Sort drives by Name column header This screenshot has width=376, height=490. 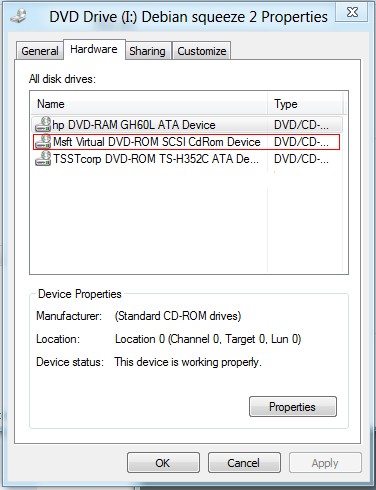(x=149, y=104)
